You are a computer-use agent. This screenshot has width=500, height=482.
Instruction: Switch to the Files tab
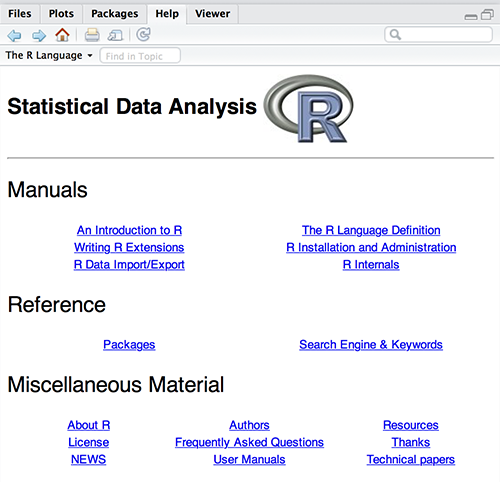pos(20,14)
